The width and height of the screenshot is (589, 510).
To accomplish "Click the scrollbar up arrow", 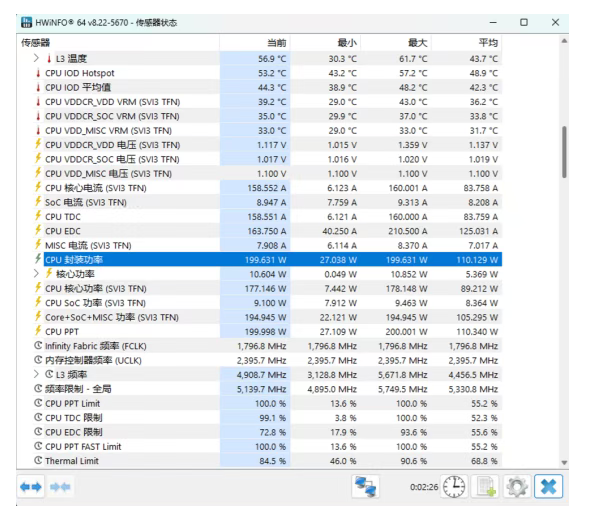I will pos(564,41).
